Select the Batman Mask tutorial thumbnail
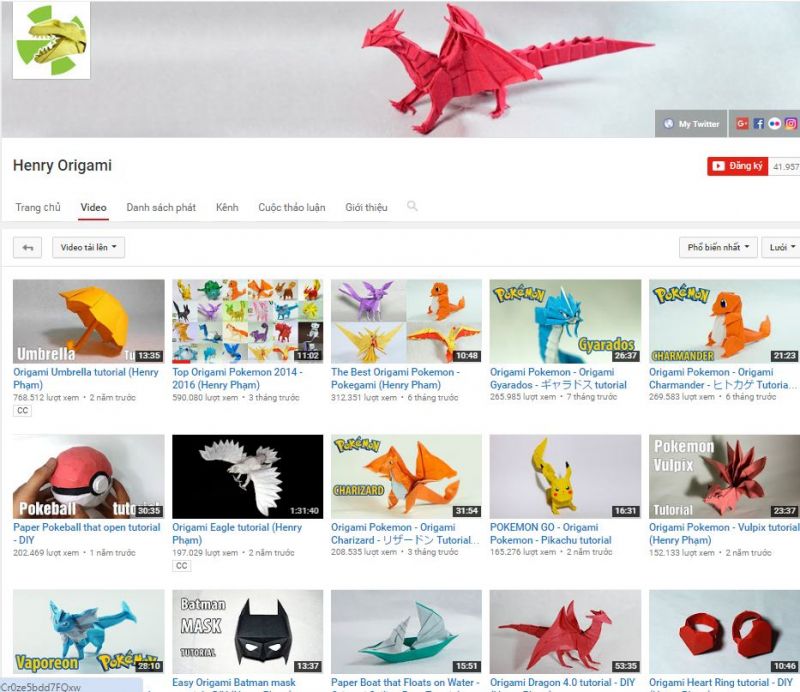This screenshot has width=800, height=692. pos(247,631)
